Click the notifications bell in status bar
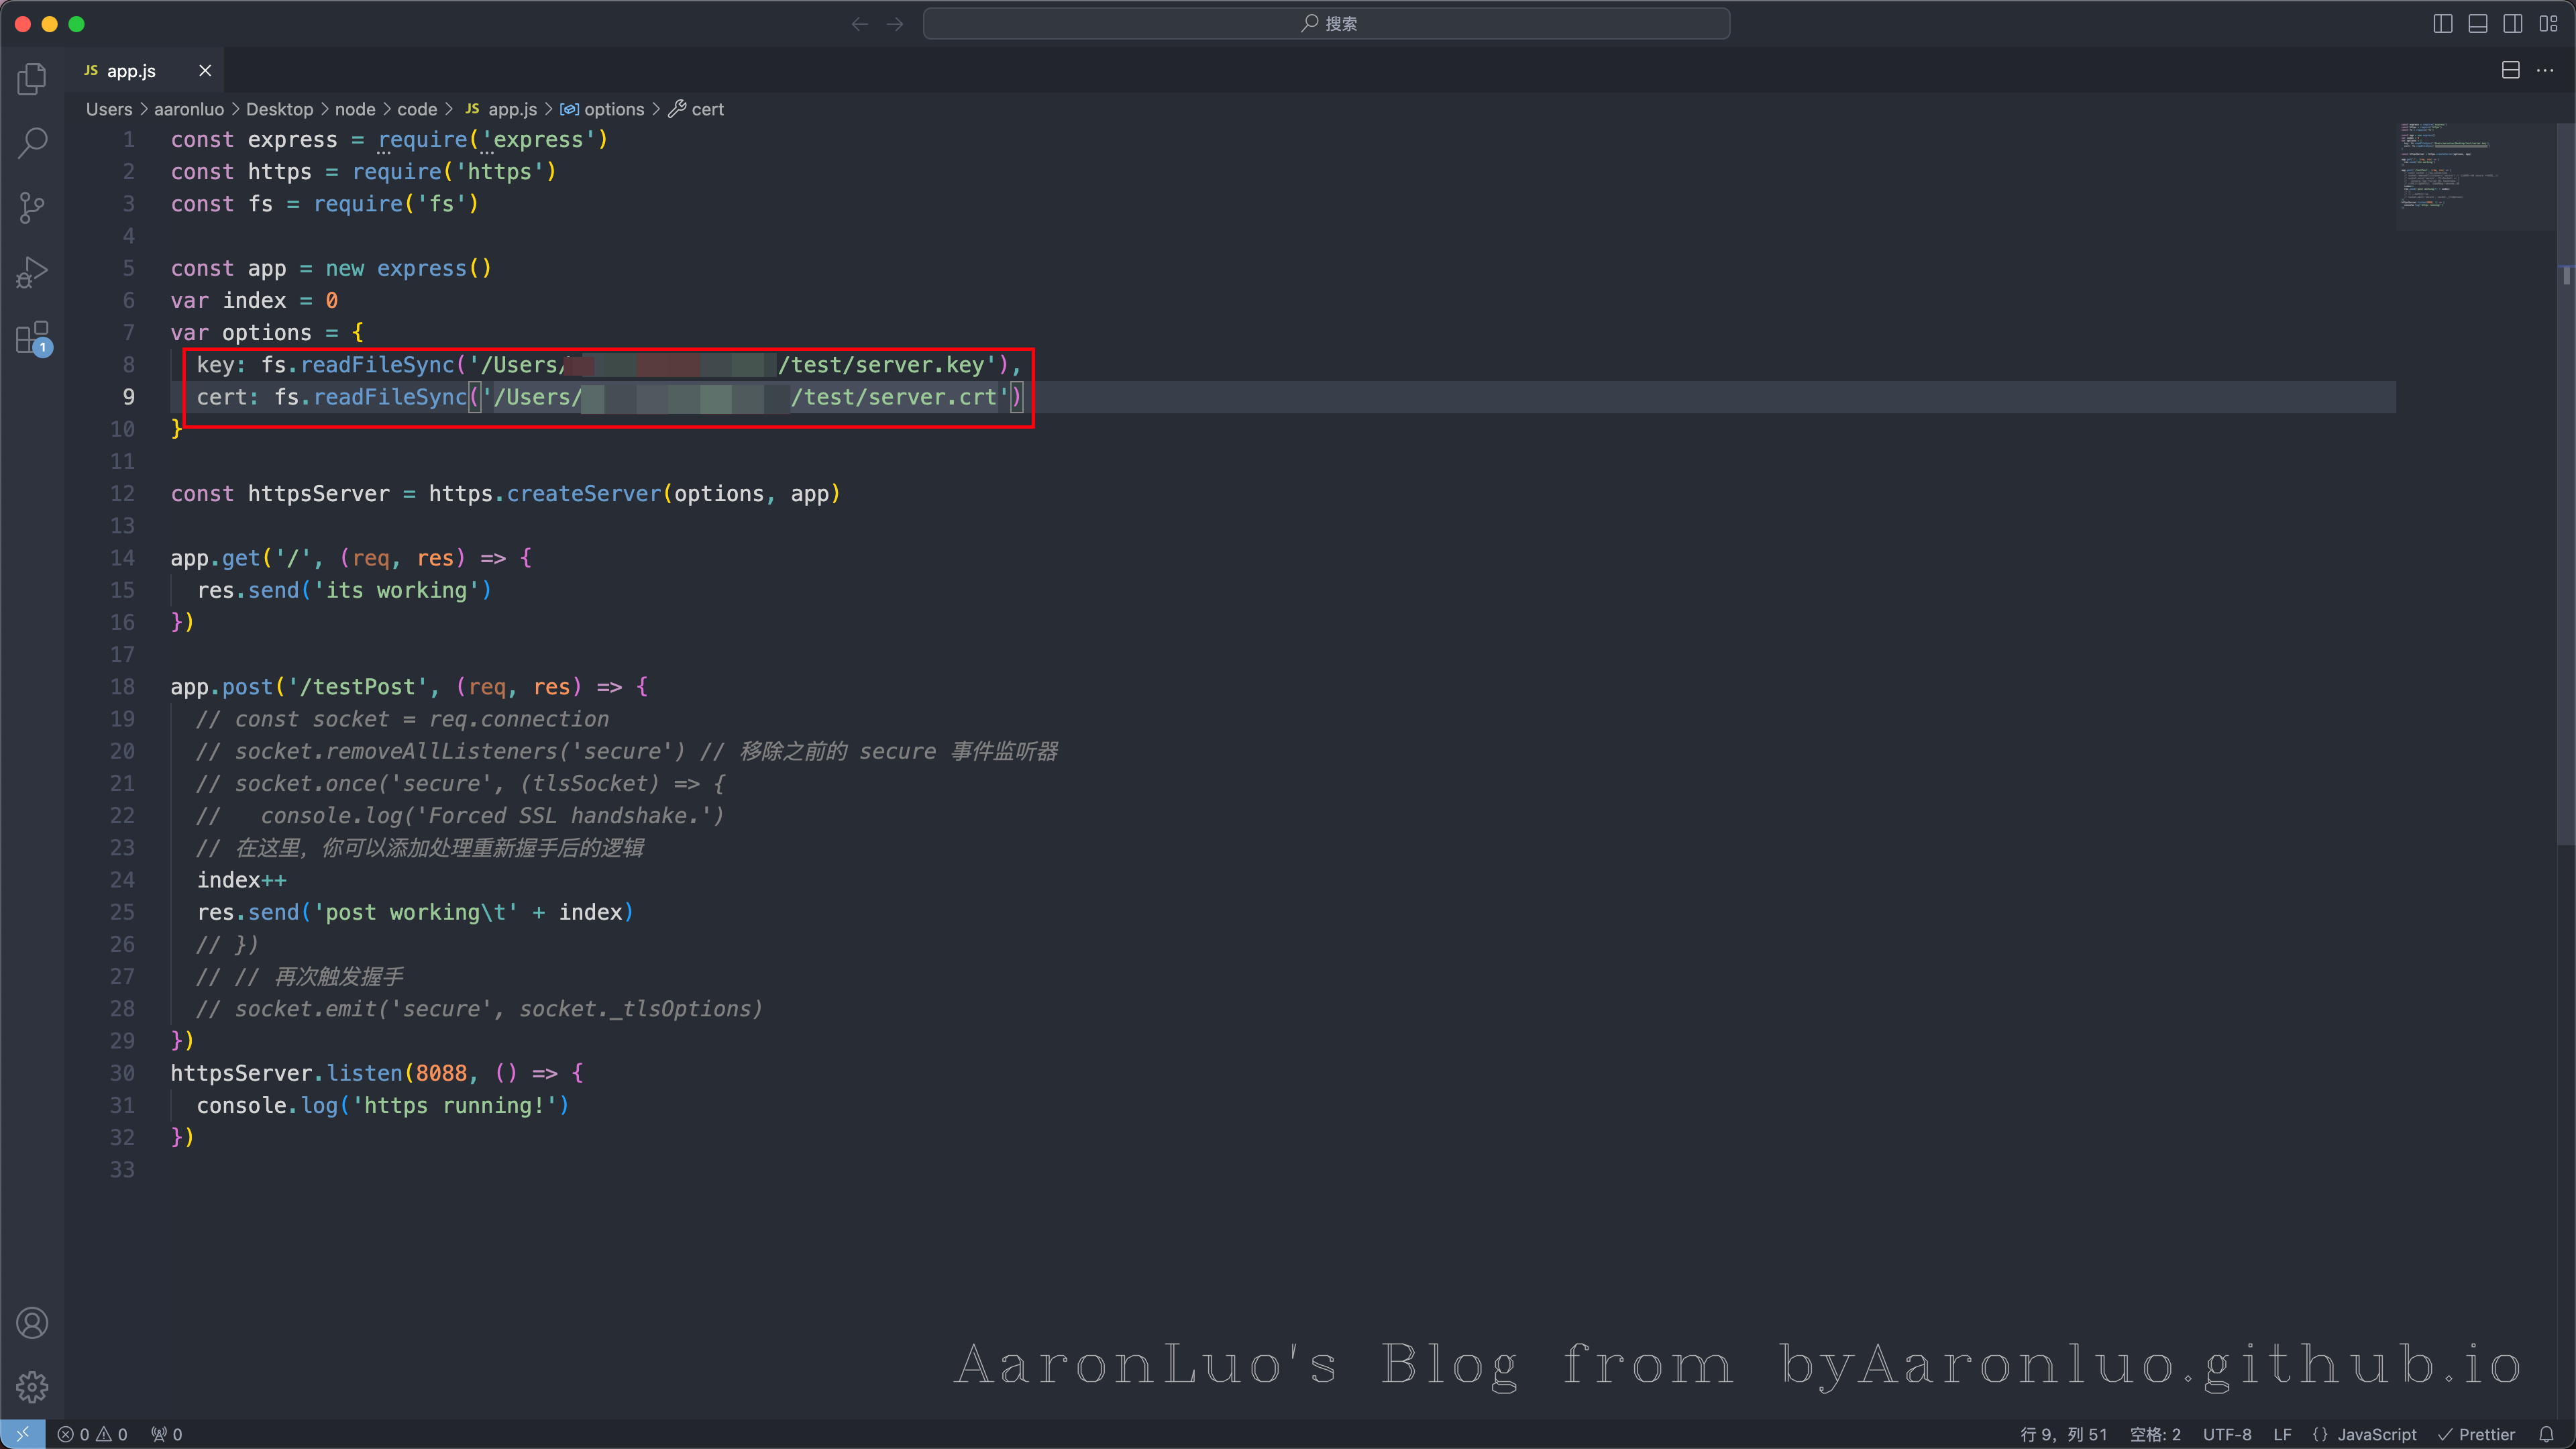This screenshot has width=2576, height=1449. point(2546,1434)
